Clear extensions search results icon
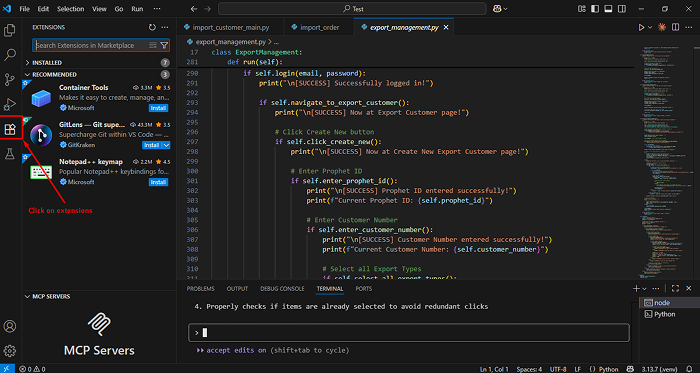The height and width of the screenshot is (373, 700). pyautogui.click(x=153, y=45)
